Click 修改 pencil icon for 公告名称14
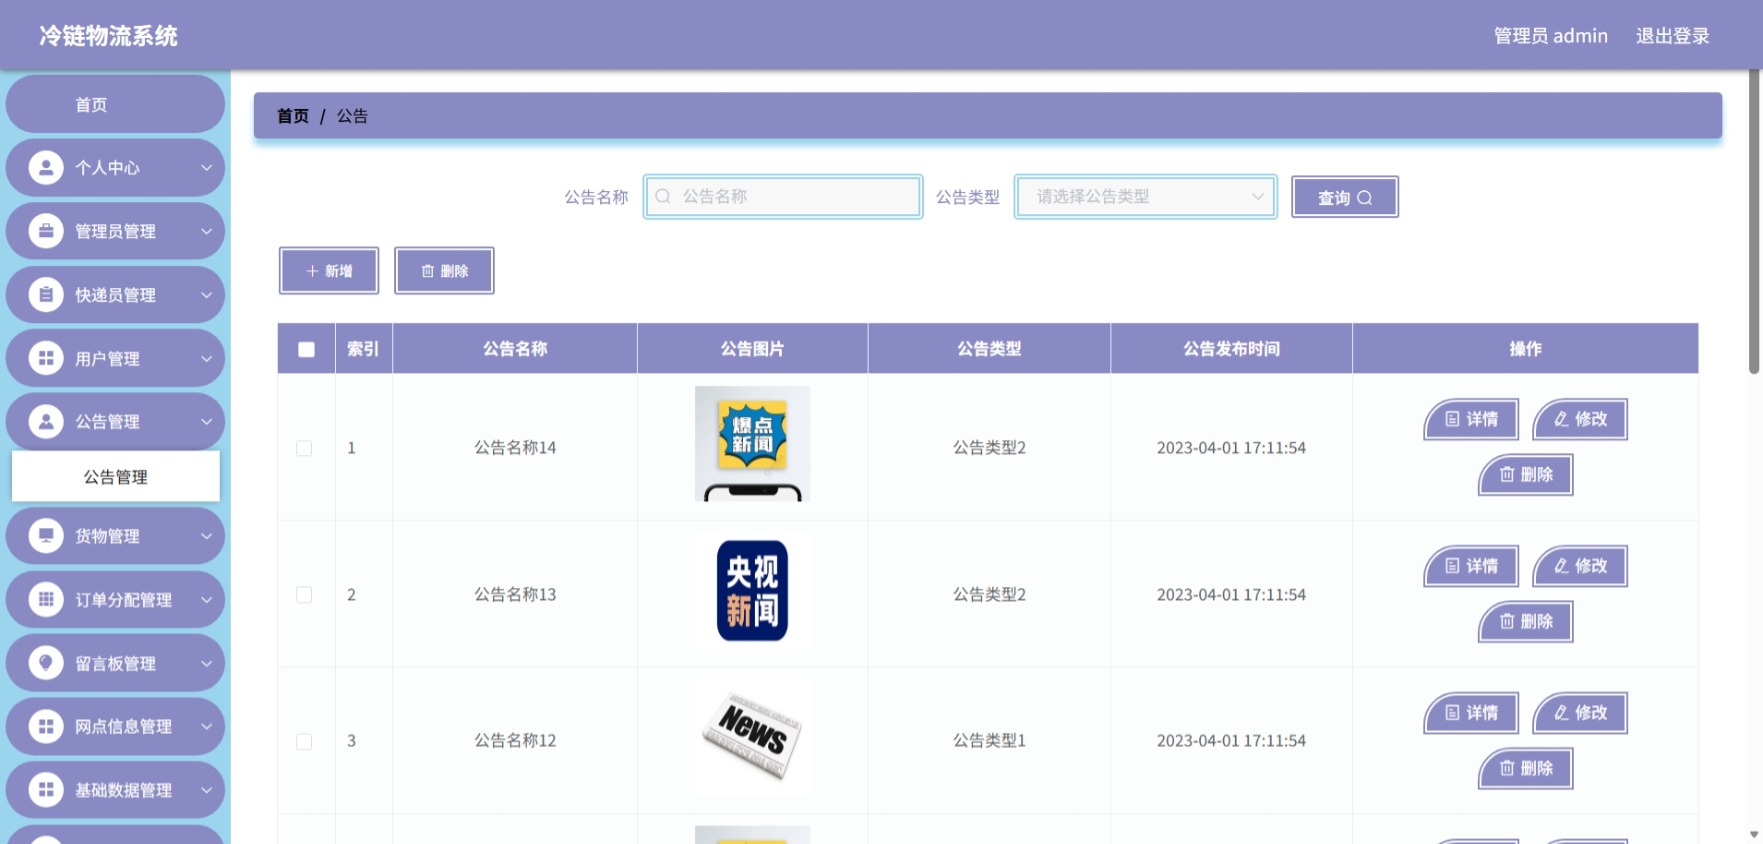The height and width of the screenshot is (844, 1763). click(1561, 419)
